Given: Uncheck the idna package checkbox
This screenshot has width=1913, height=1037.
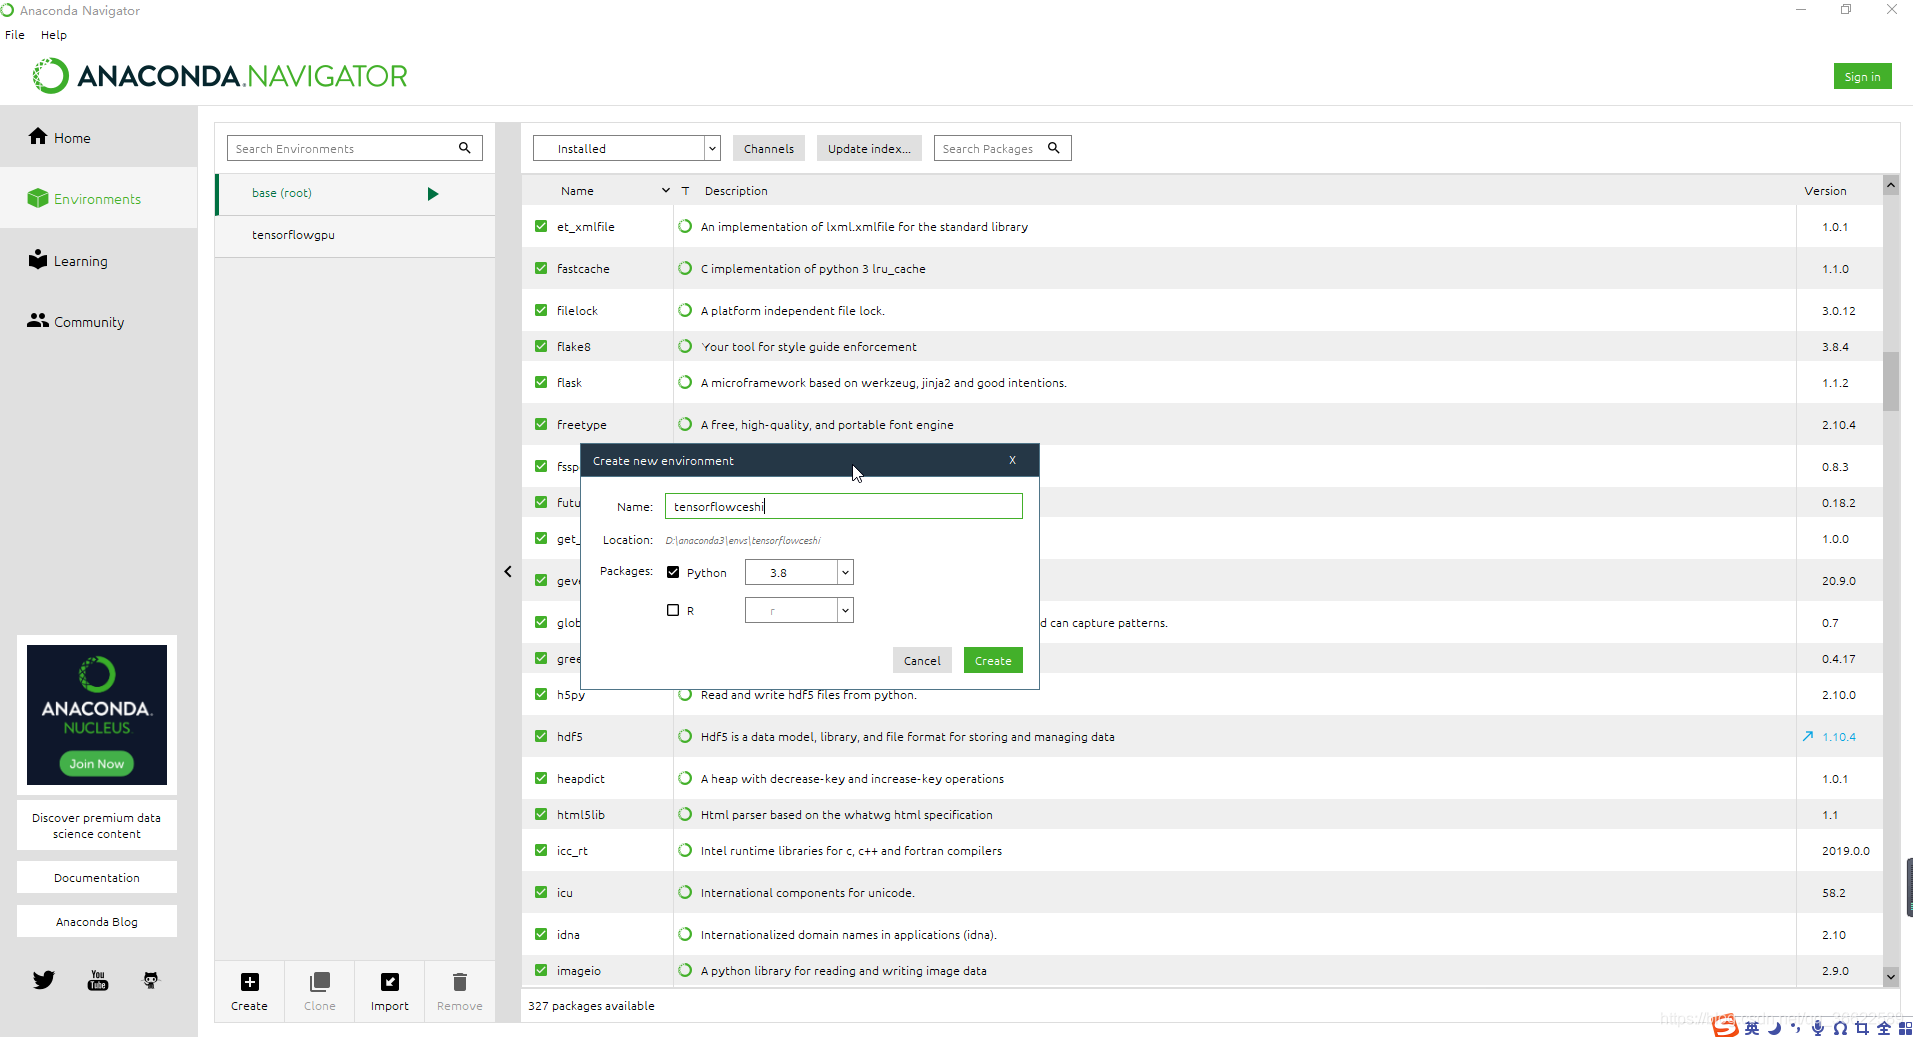Looking at the screenshot, I should [x=541, y=935].
